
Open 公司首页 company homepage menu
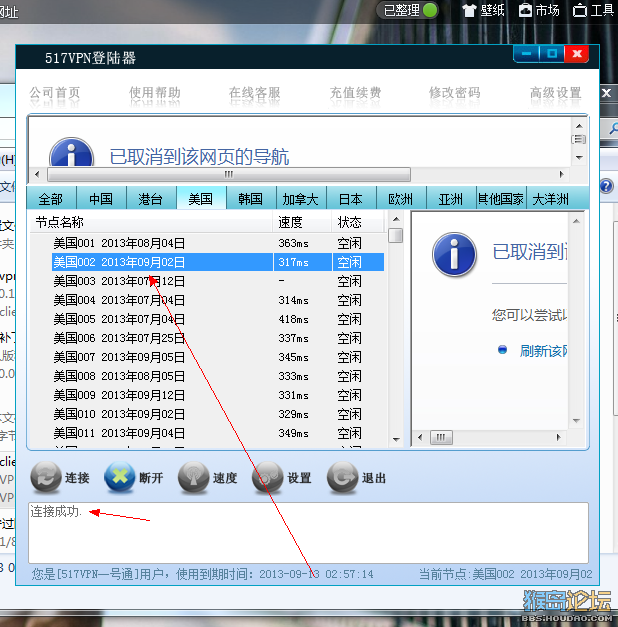(x=54, y=93)
